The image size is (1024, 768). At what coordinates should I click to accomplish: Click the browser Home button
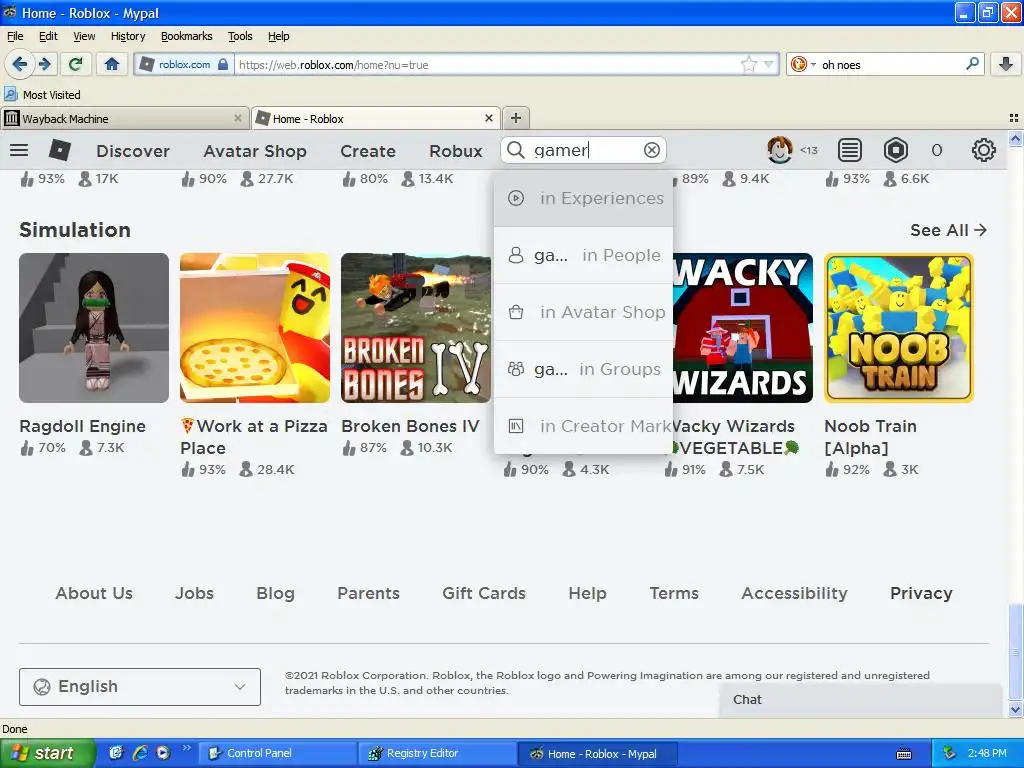(112, 64)
